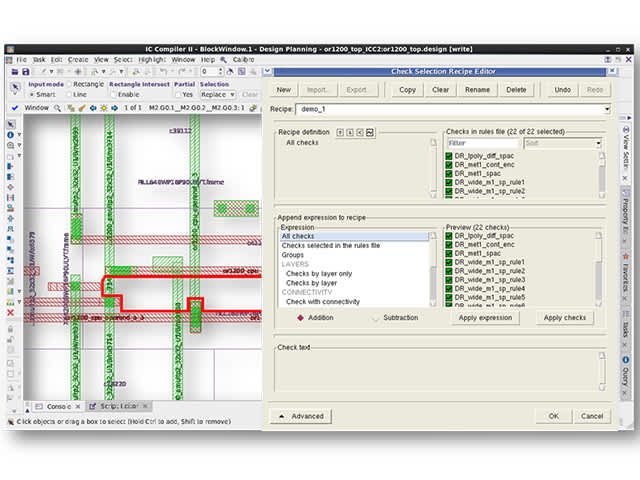Image resolution: width=640 pixels, height=480 pixels.
Task: Click the Filter input field
Action: 483,143
